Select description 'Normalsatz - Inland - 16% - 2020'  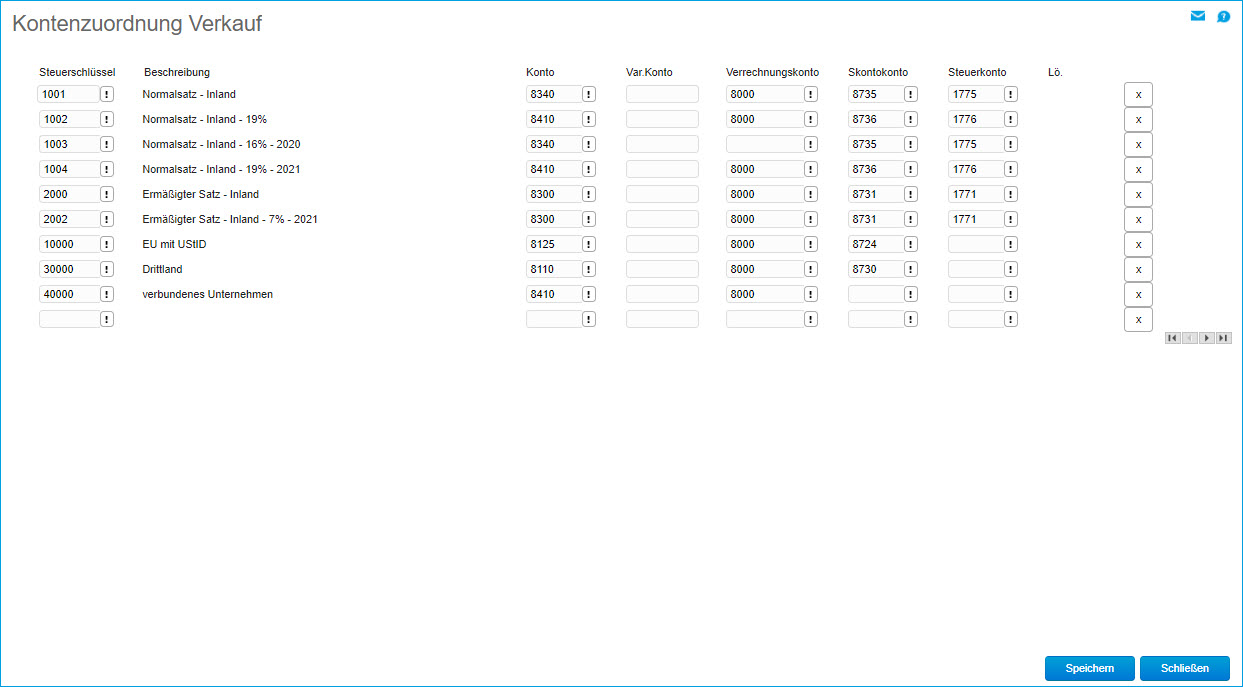[x=221, y=144]
